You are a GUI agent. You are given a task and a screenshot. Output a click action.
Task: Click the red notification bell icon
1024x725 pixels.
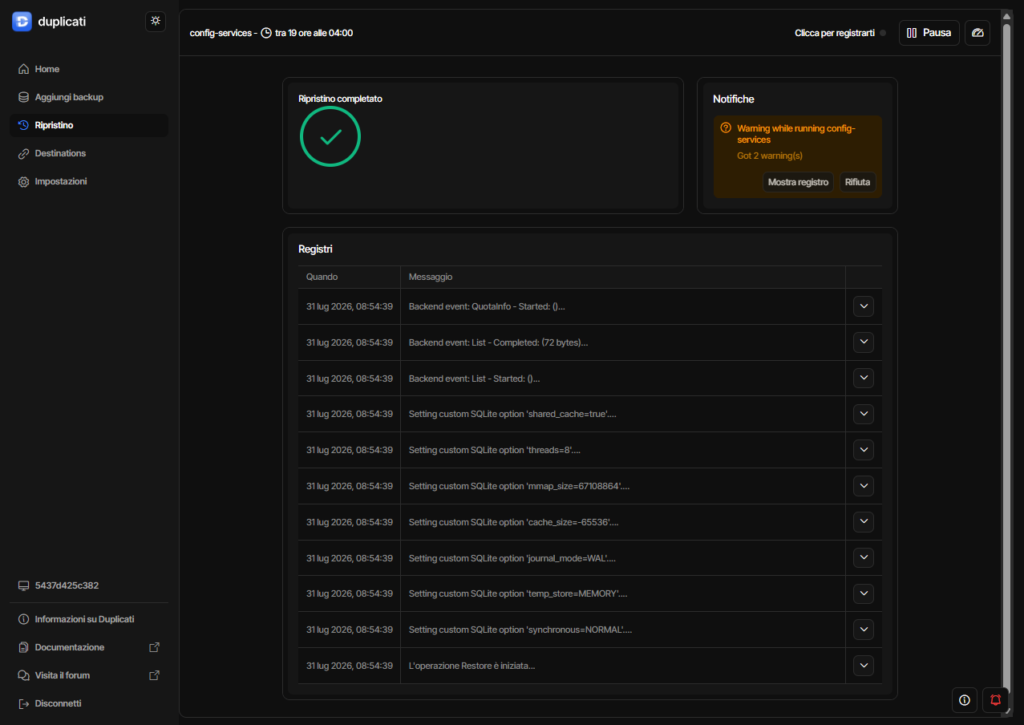pyautogui.click(x=995, y=700)
